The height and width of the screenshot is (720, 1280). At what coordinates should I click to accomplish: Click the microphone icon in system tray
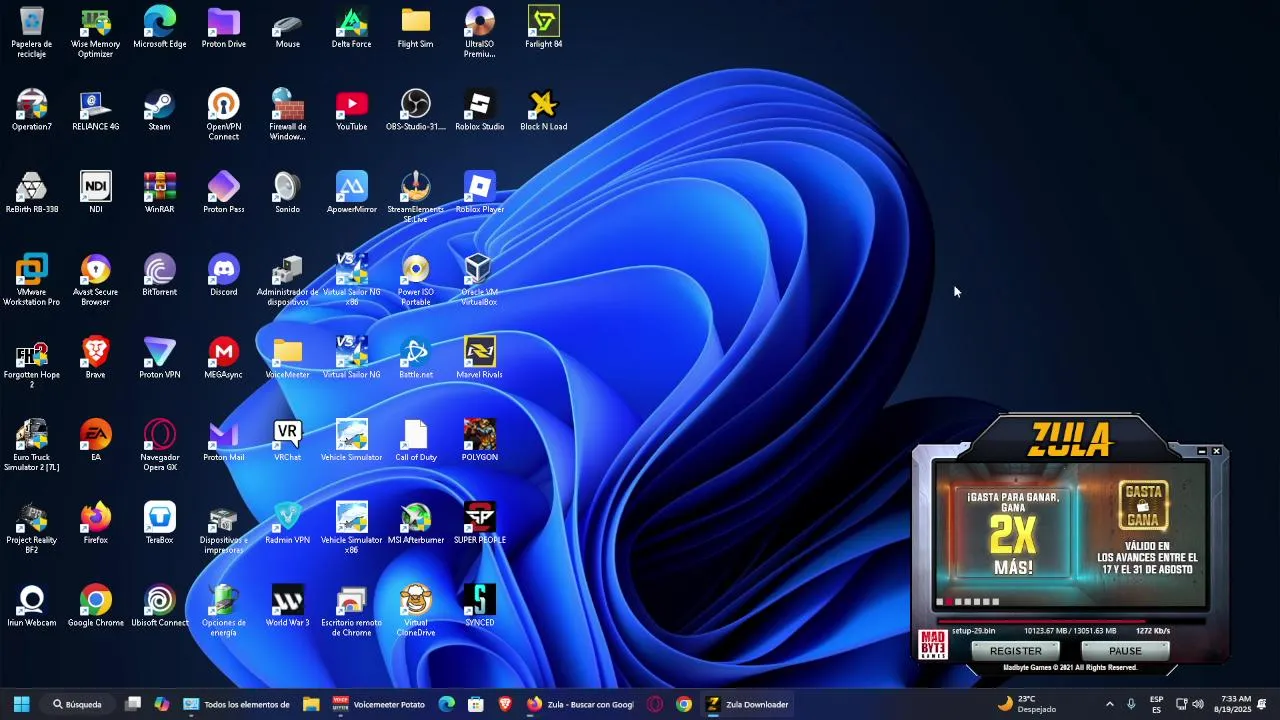coord(1131,704)
